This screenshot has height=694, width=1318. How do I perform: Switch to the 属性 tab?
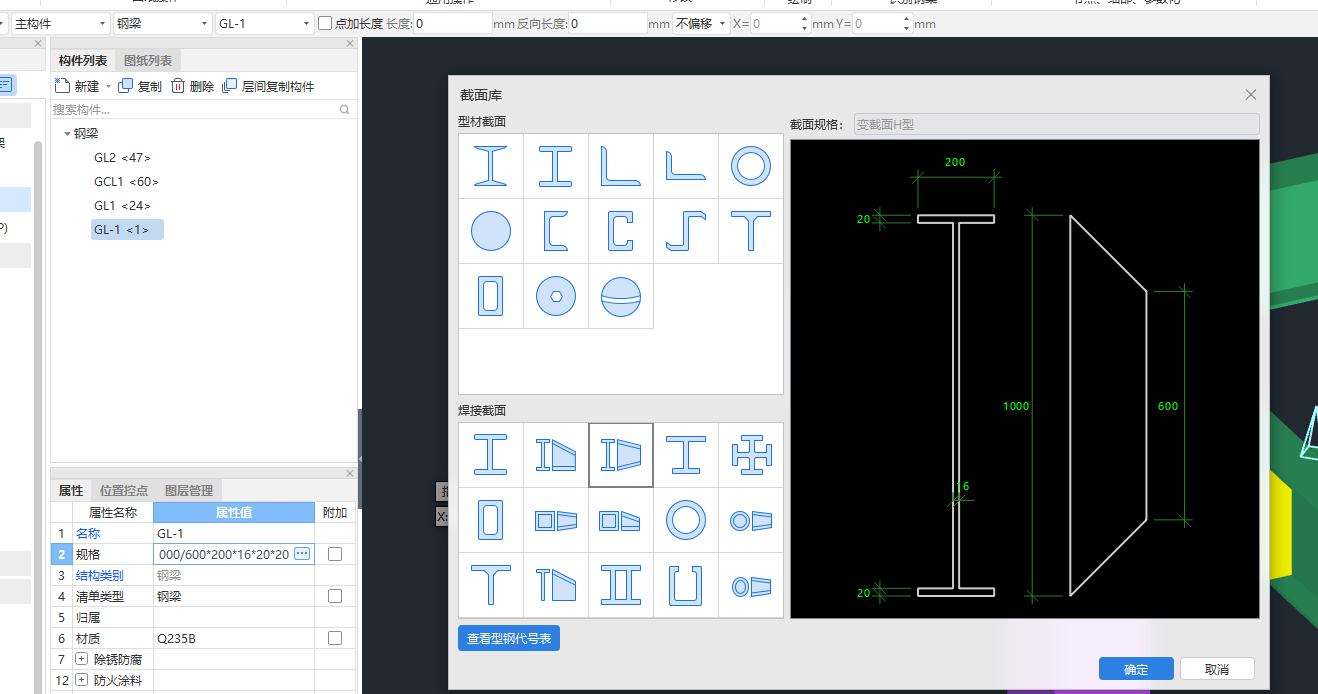pyautogui.click(x=71, y=490)
